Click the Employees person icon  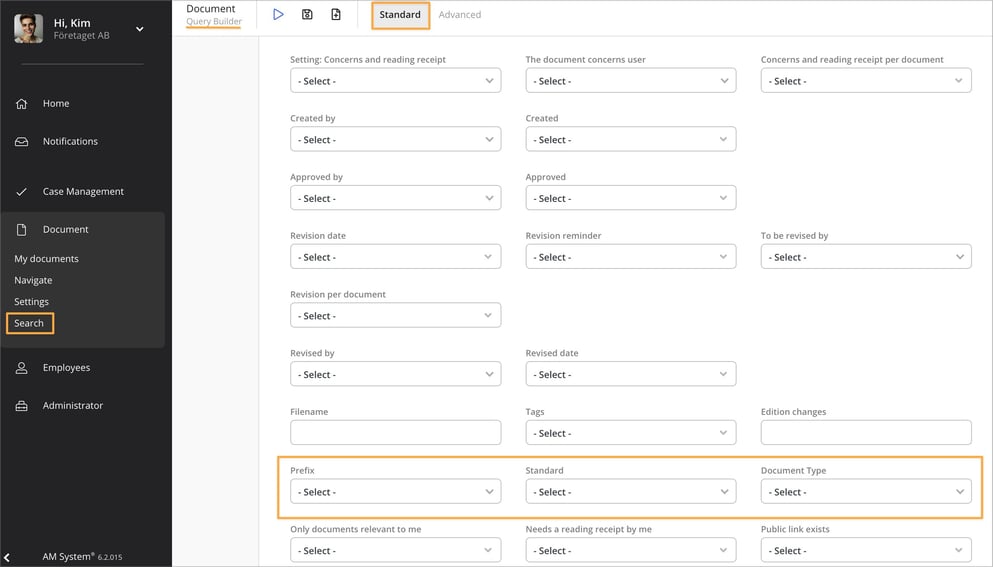point(22,367)
